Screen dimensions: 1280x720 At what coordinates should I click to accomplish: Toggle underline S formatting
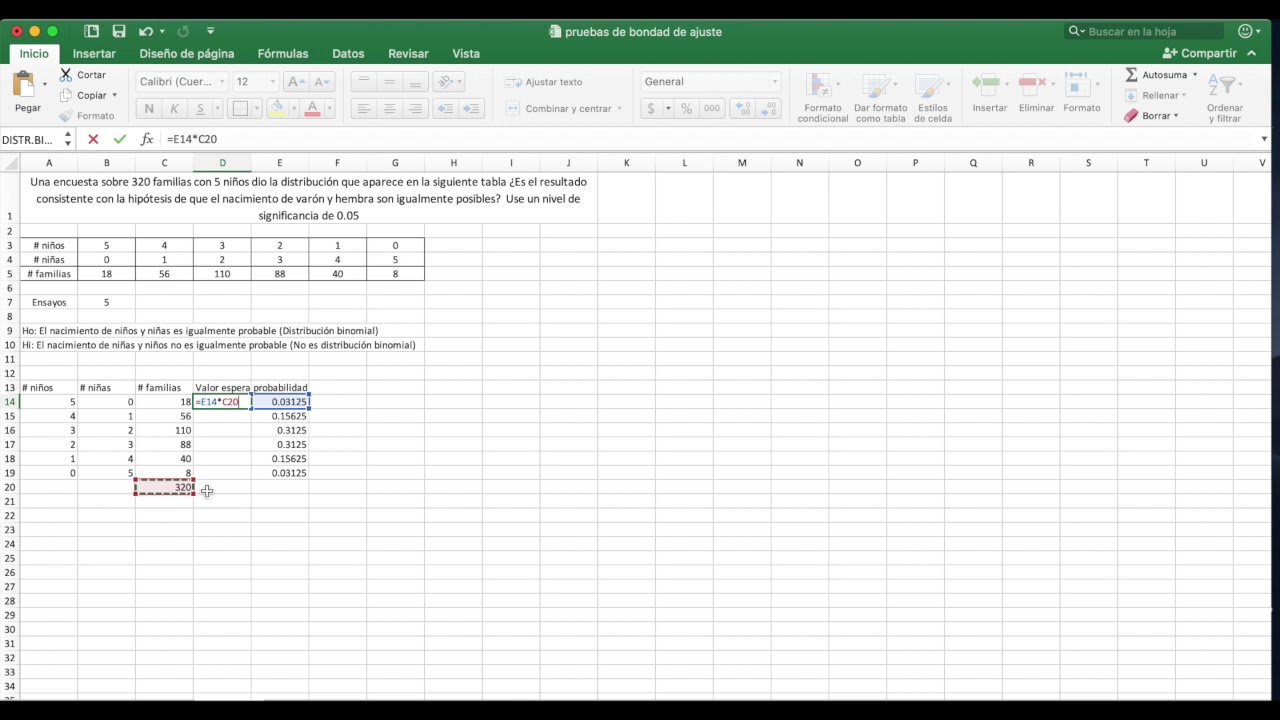click(200, 108)
